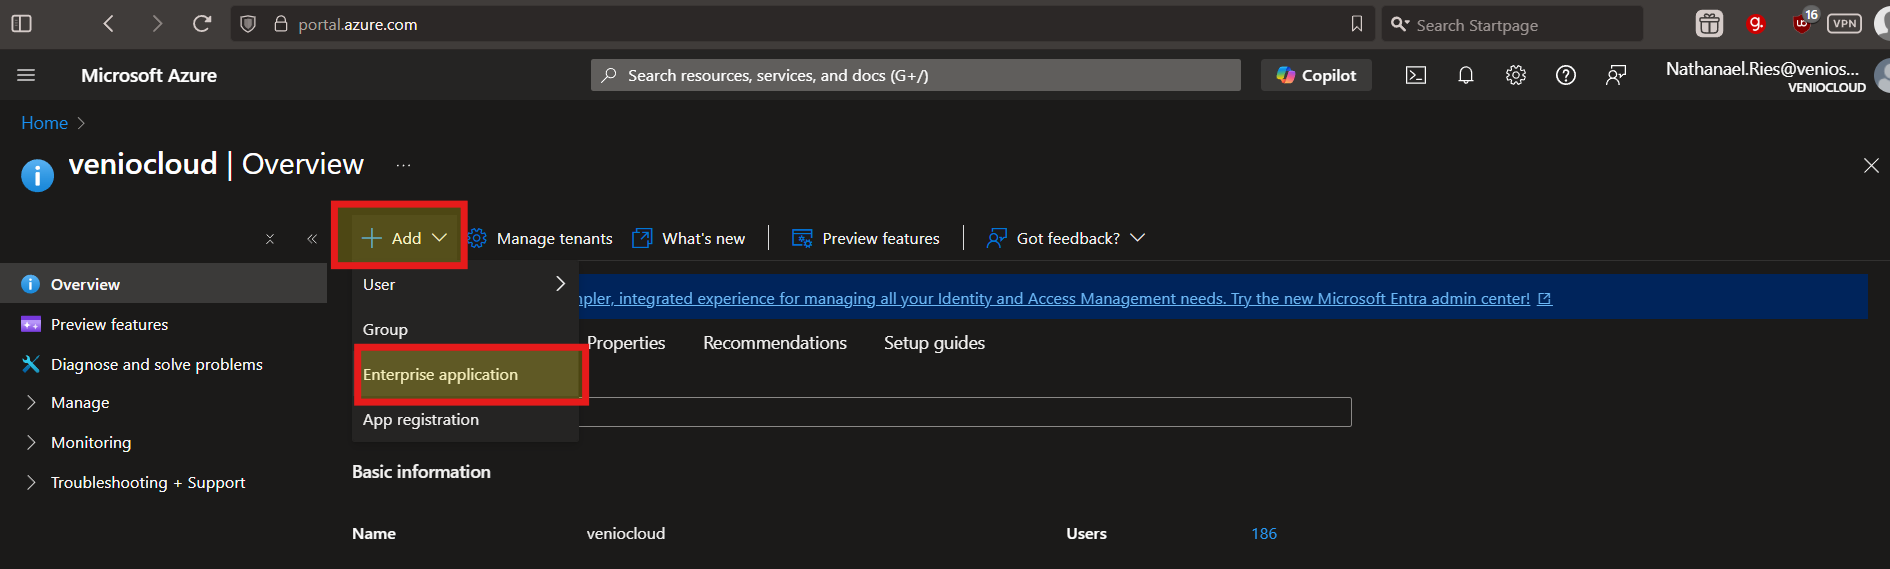Open the browser sidebar panel icon
1890x569 pixels.
pos(21,23)
